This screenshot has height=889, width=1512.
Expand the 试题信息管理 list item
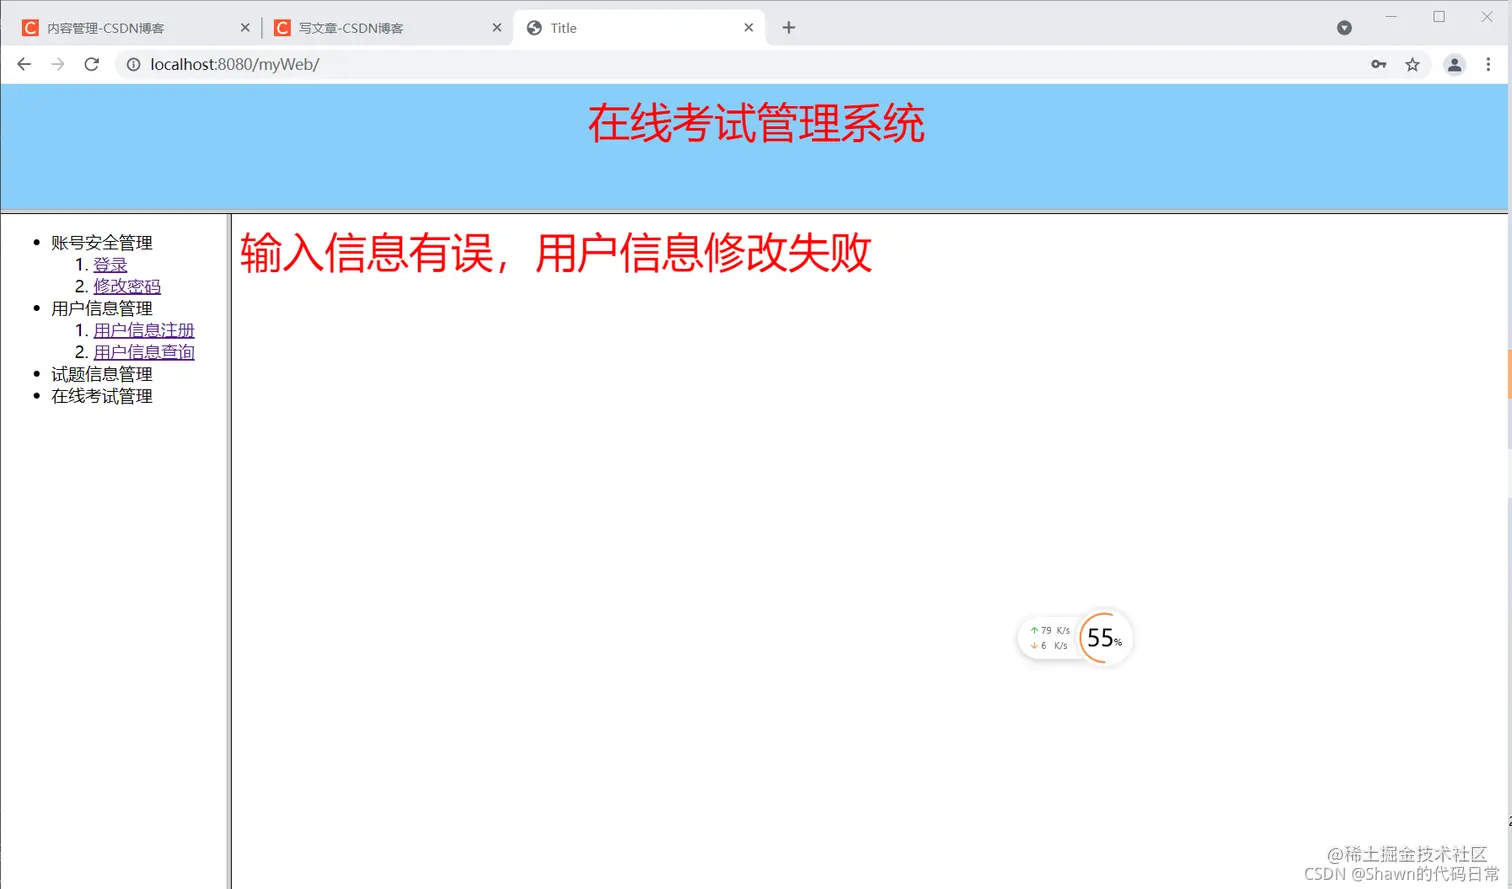101,373
